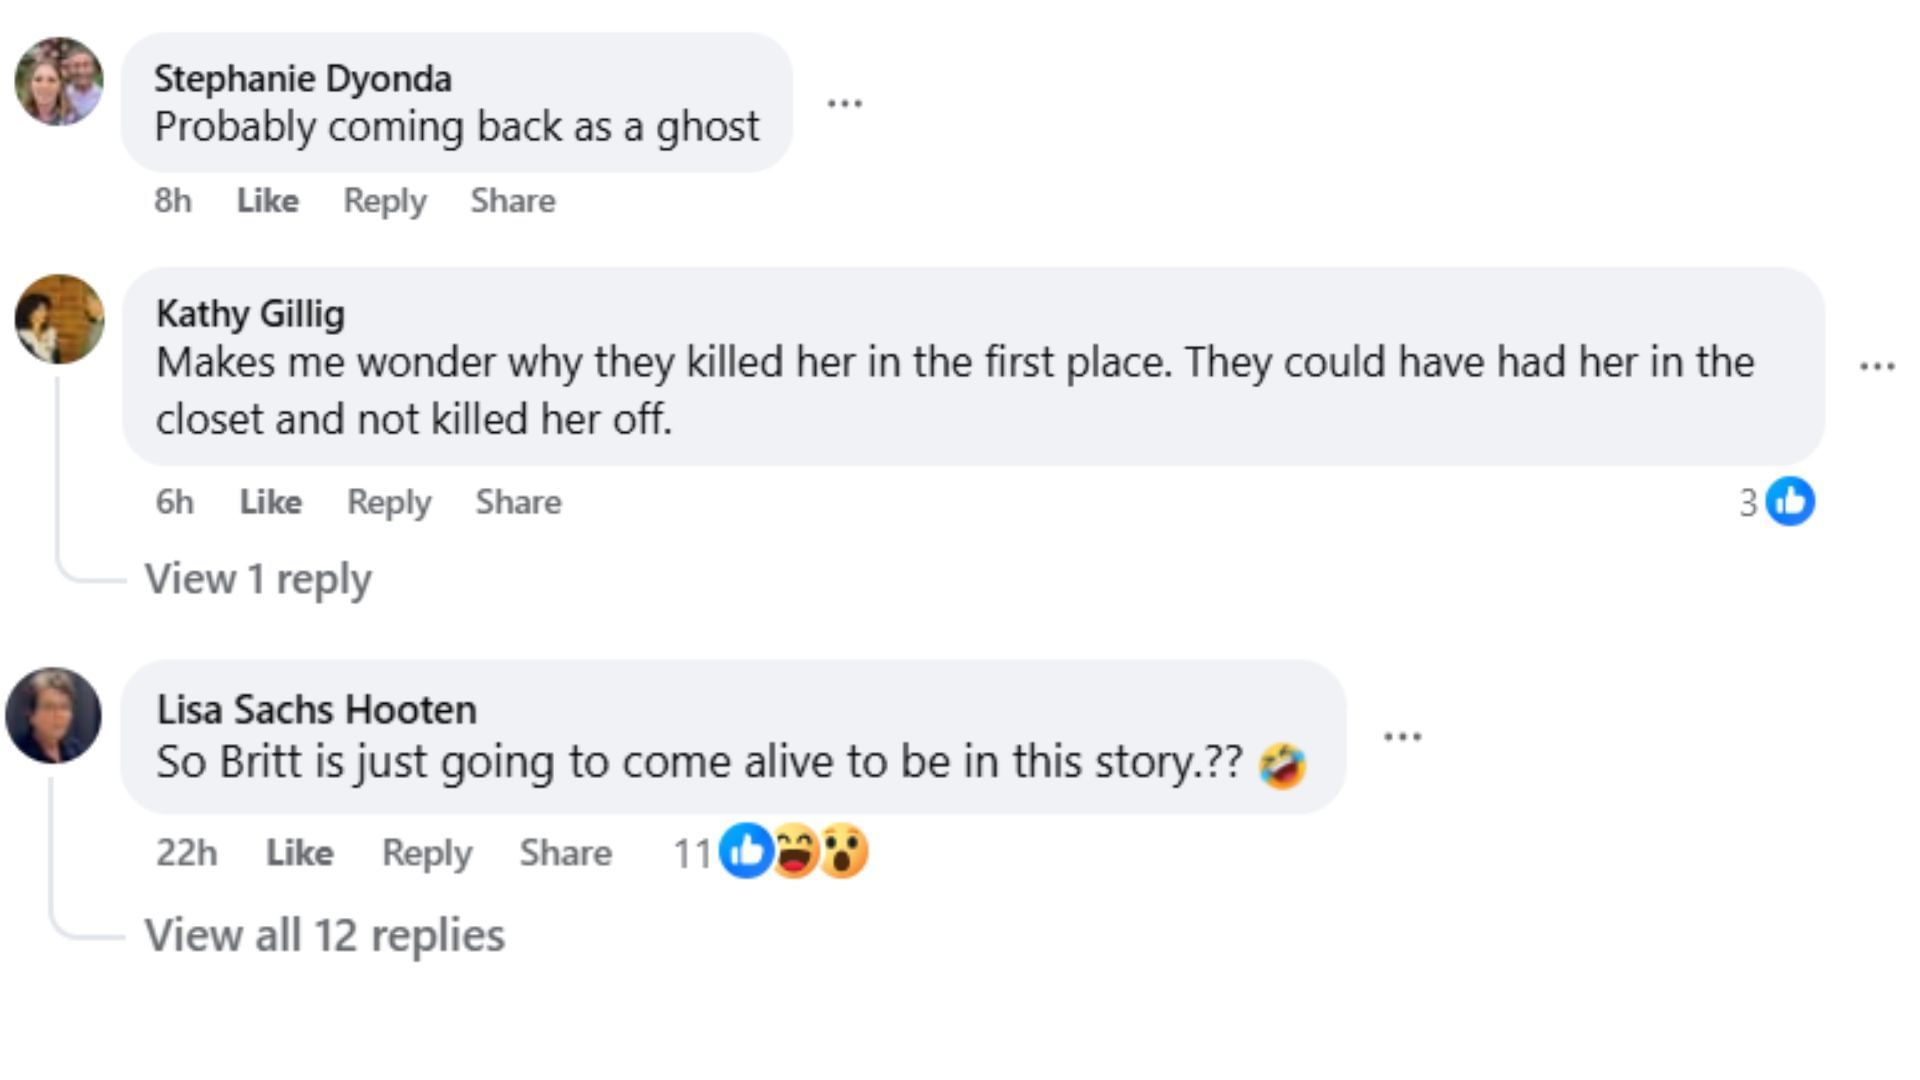Like Lisa Sachs Hooten's comment
The width and height of the screenshot is (1920, 1080).
tap(299, 853)
